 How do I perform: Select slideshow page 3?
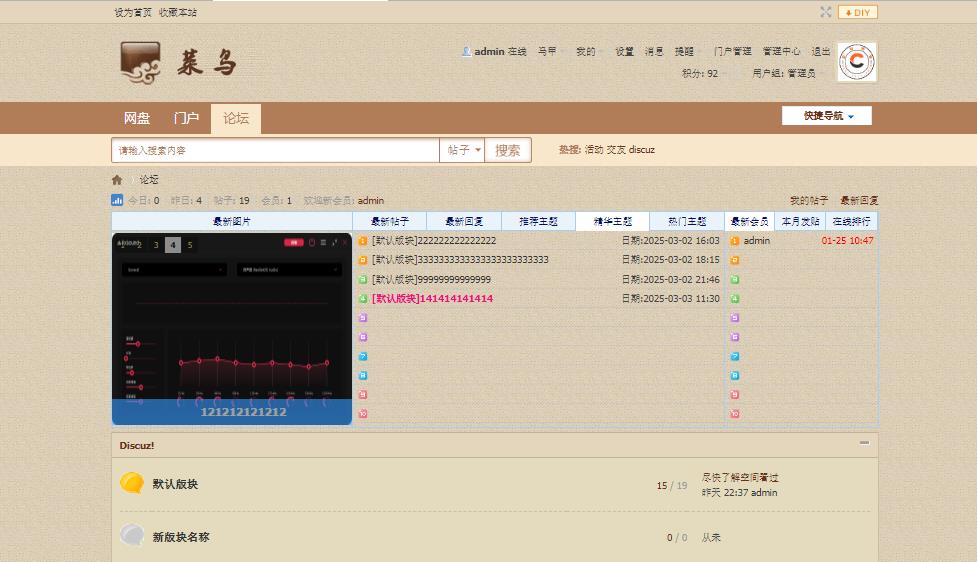click(x=156, y=245)
